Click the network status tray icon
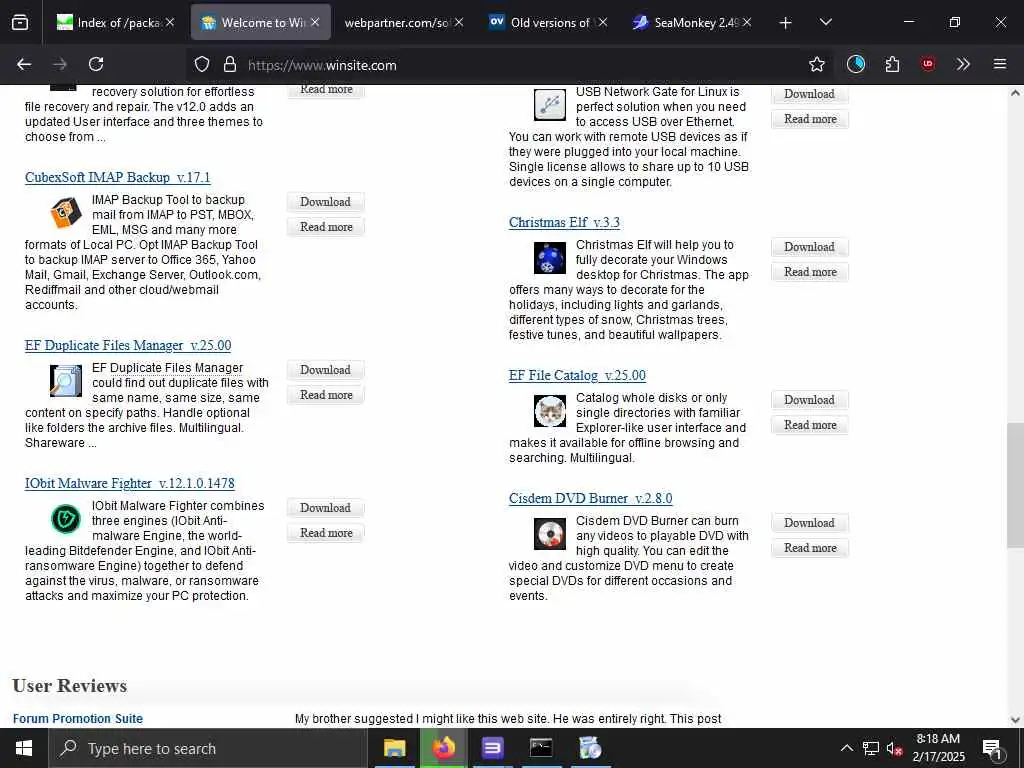Screen dimensions: 1024x768 pyautogui.click(x=871, y=748)
